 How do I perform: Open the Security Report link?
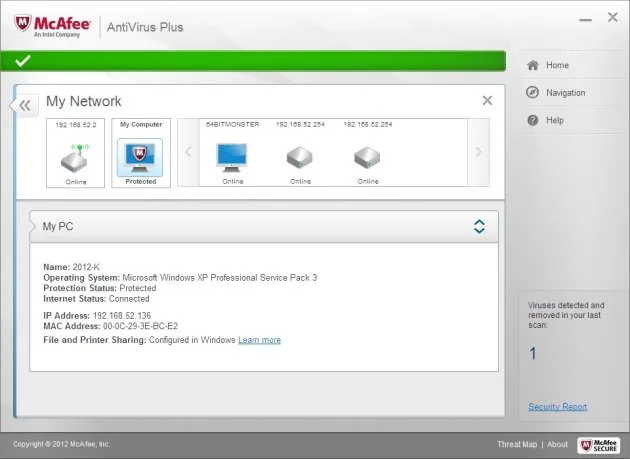click(557, 407)
